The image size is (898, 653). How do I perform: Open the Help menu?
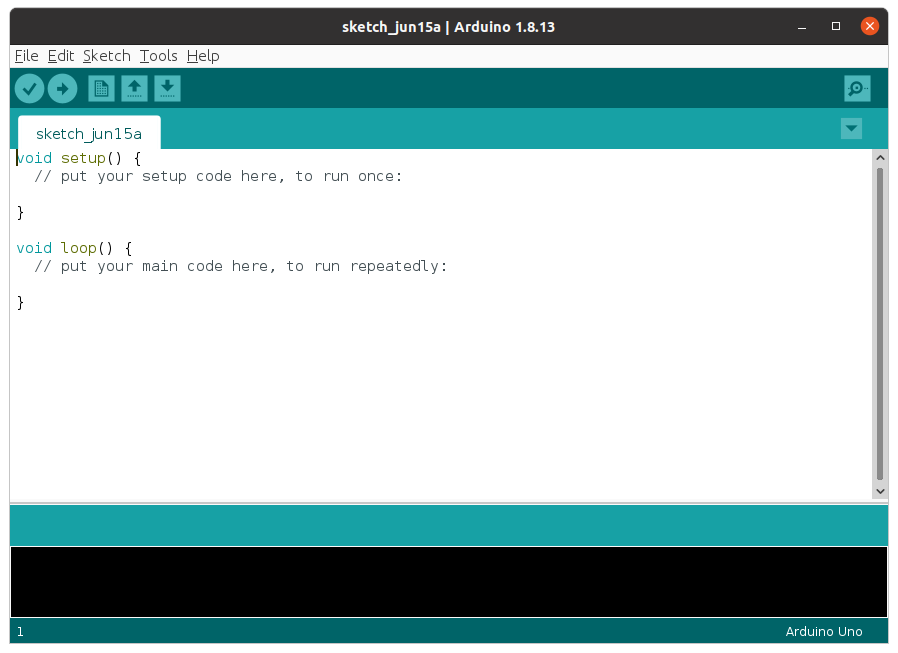202,56
